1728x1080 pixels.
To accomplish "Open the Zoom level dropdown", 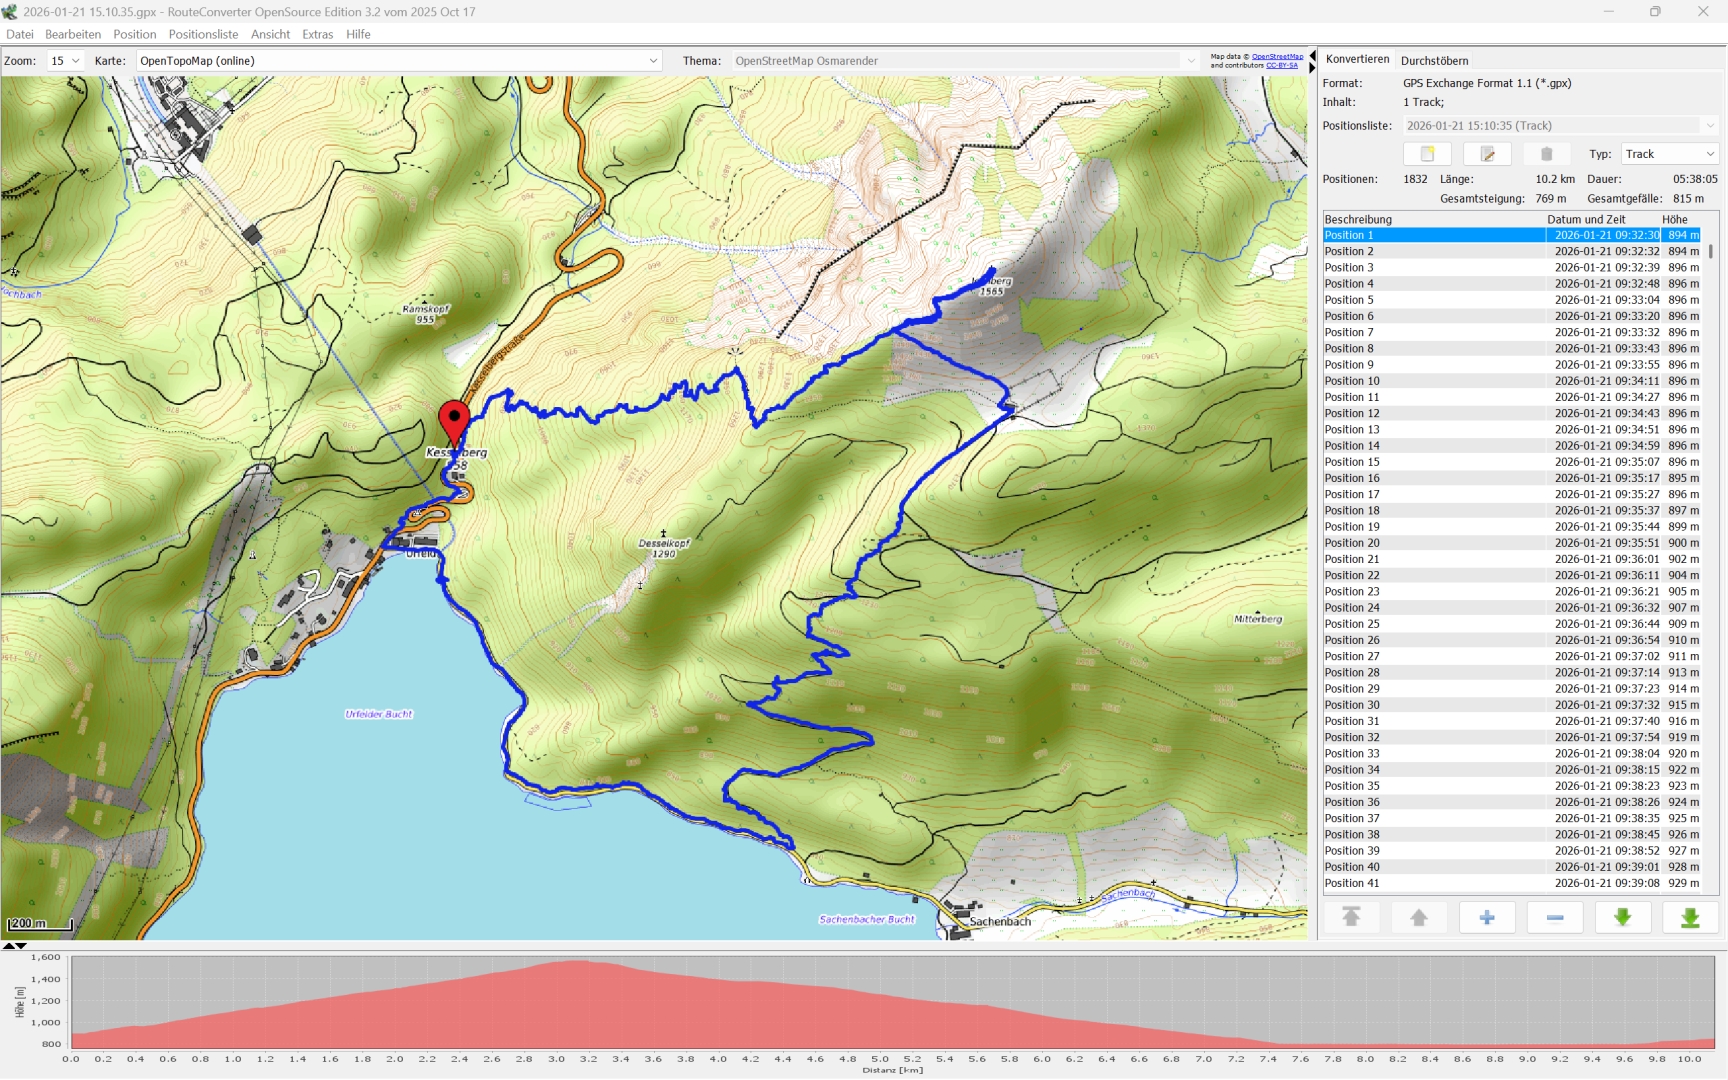I will 66,61.
